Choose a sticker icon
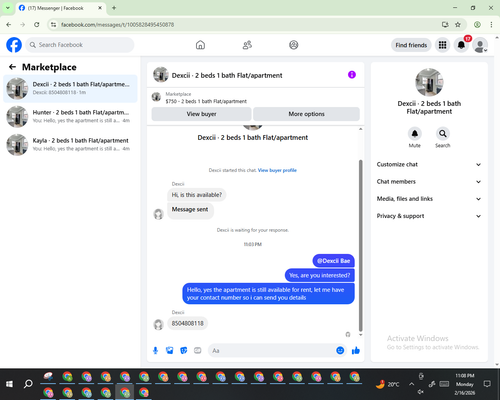500x400 pixels. 184,350
